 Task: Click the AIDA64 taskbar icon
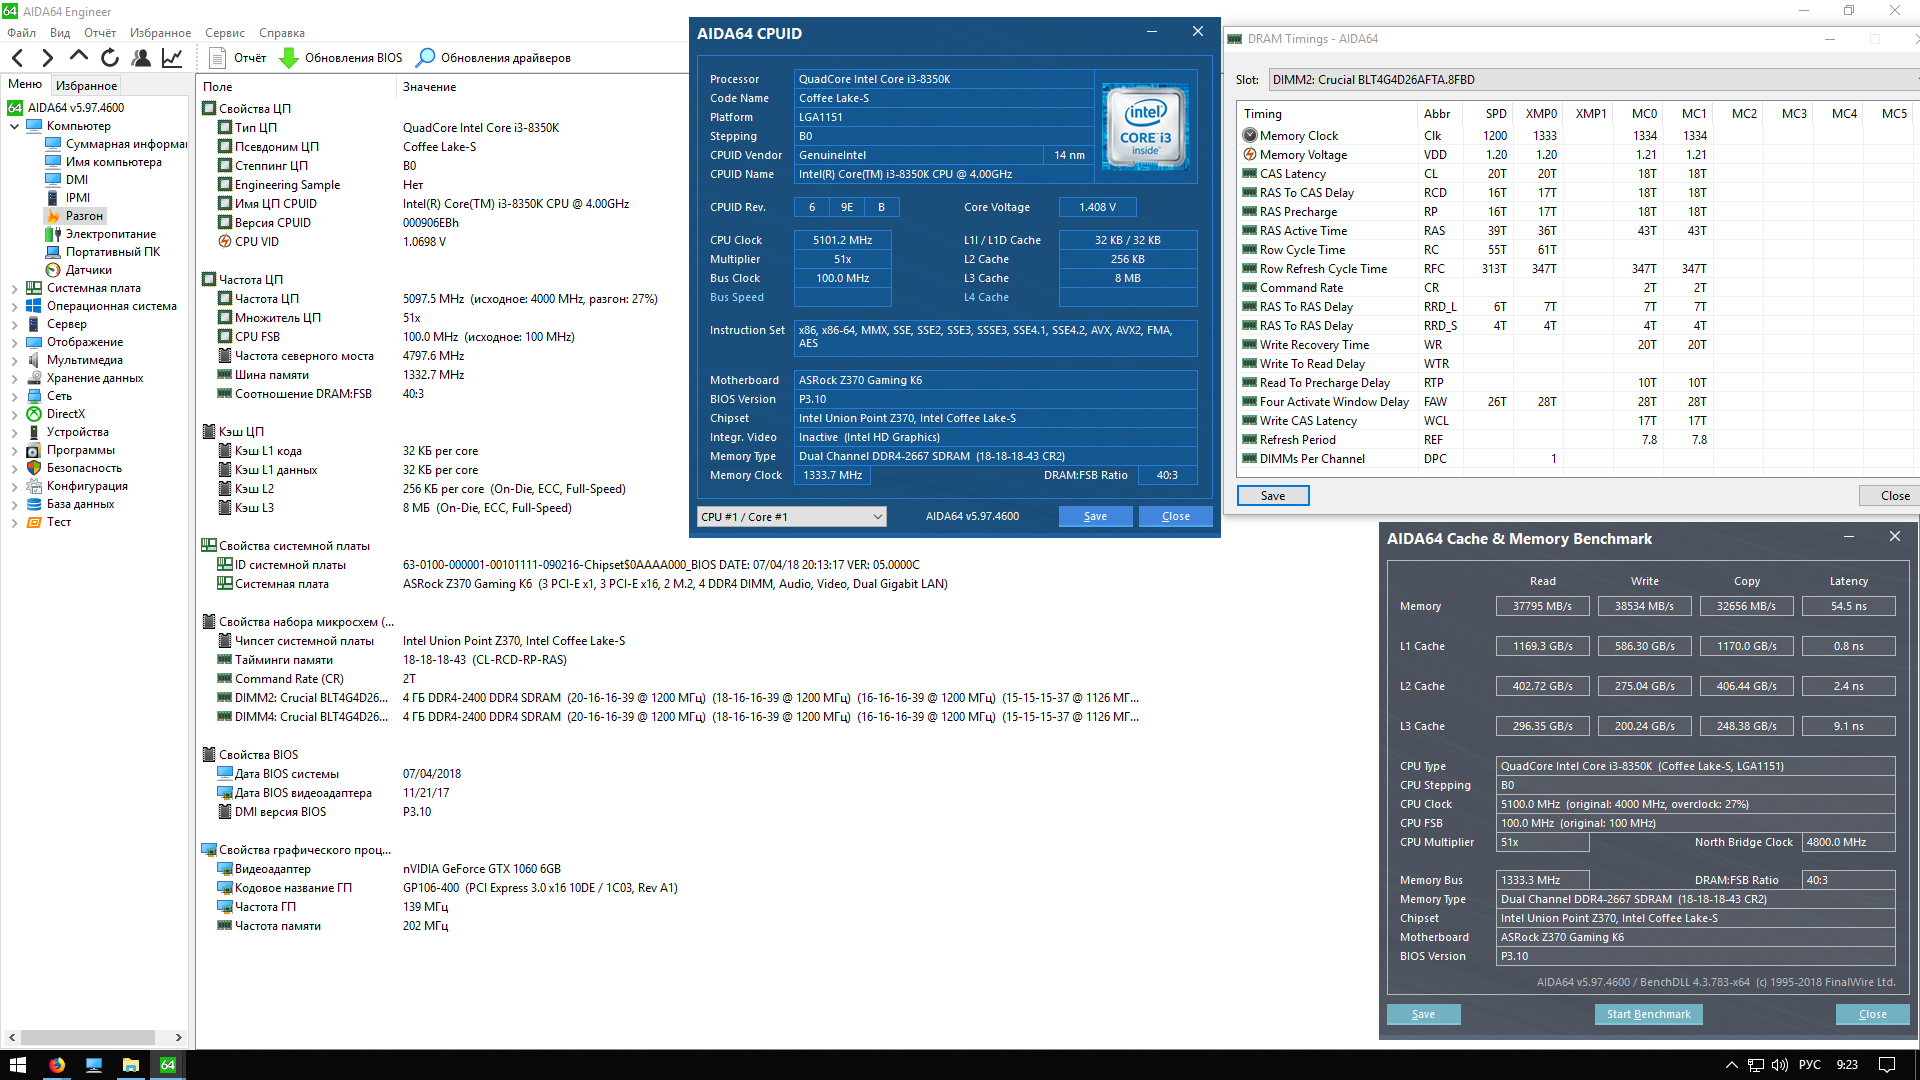(168, 1065)
